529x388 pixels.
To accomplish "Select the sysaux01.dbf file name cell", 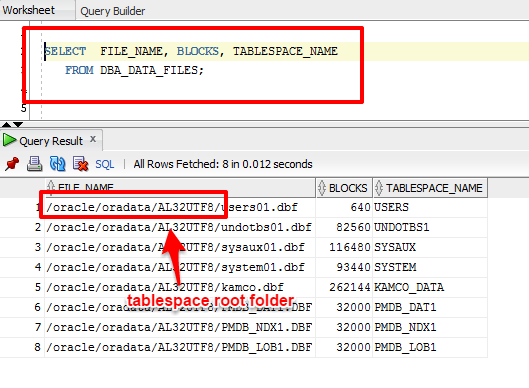I will click(180, 247).
